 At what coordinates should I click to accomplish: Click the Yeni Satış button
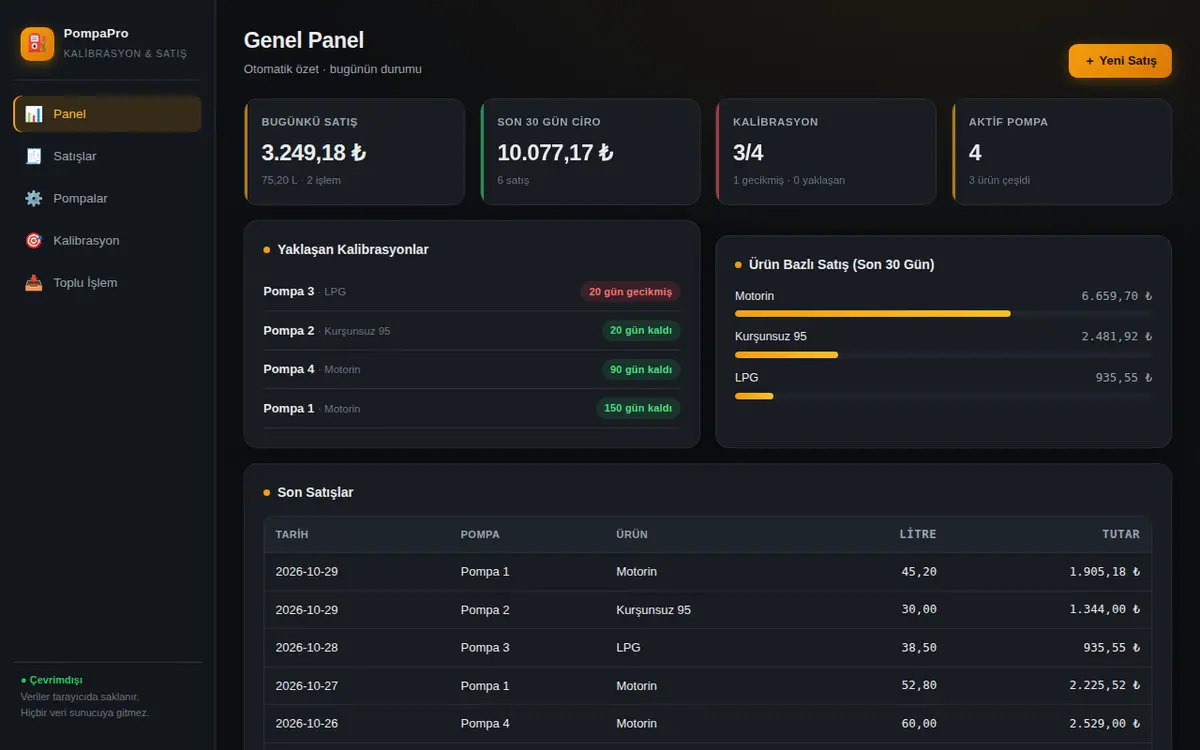[x=1120, y=61]
